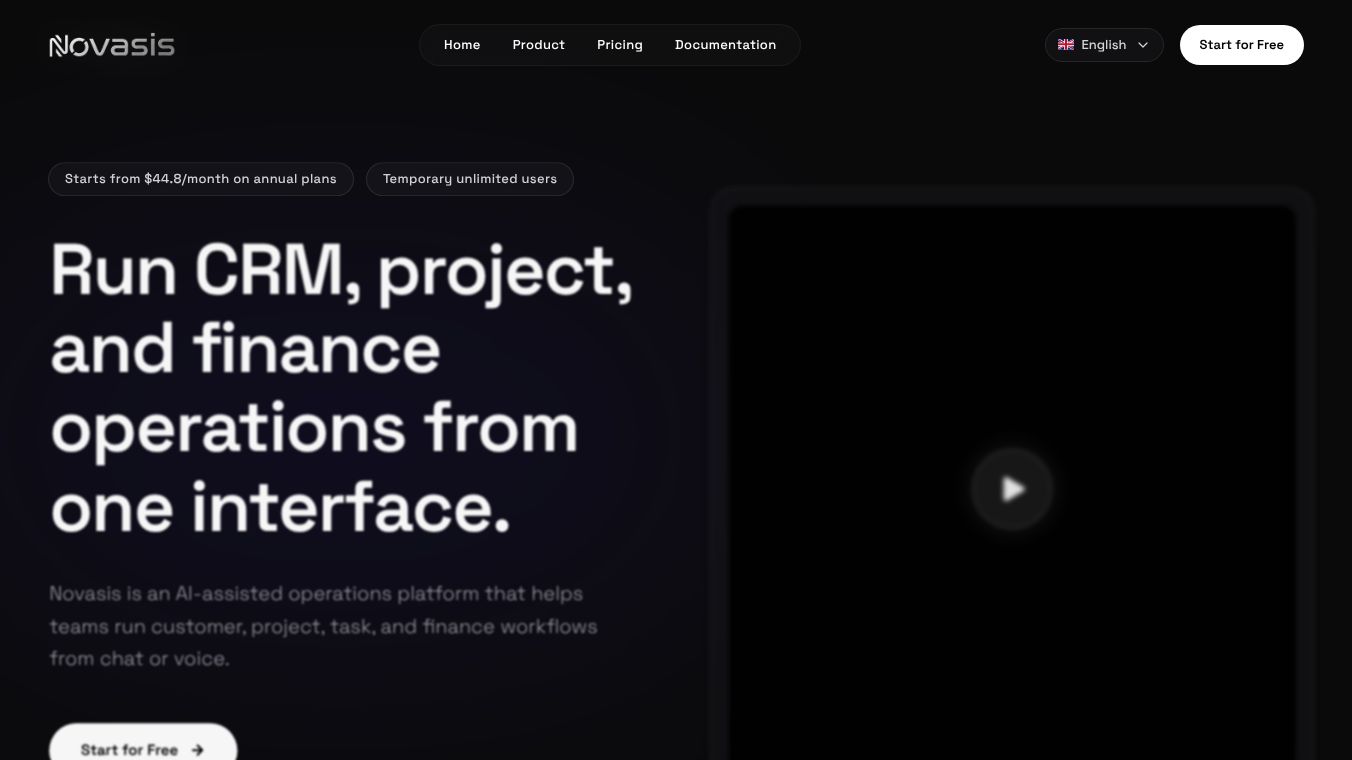The image size is (1352, 760).
Task: Go to the Pricing page
Action: click(620, 45)
